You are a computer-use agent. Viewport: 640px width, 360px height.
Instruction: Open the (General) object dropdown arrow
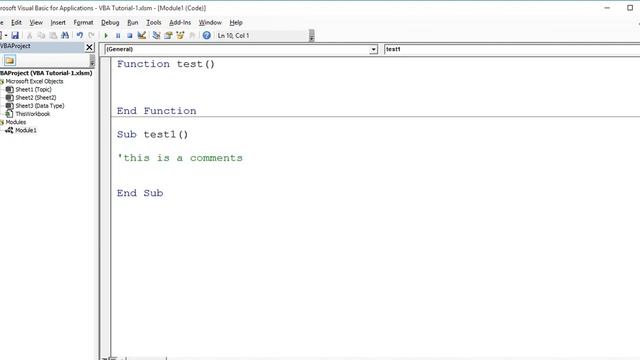click(x=373, y=49)
